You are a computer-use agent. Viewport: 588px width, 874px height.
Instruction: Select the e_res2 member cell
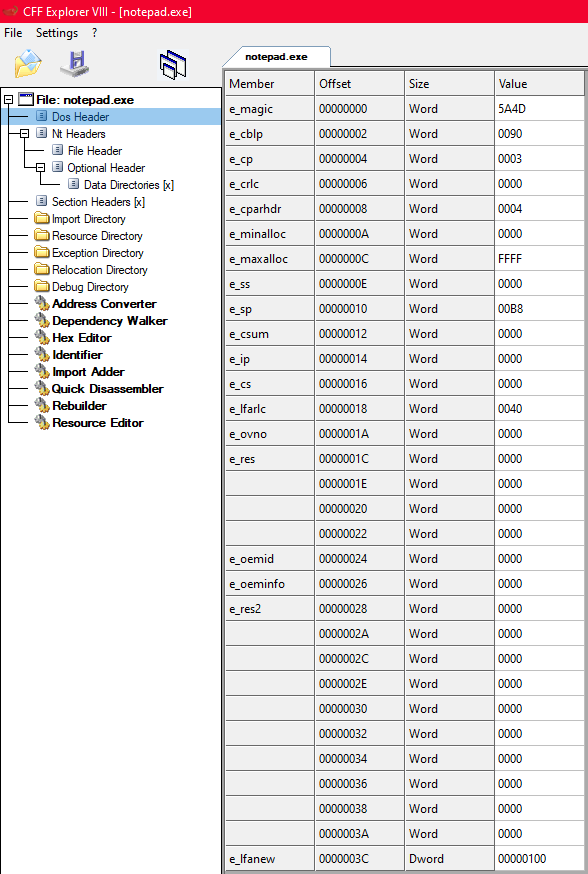pos(270,609)
